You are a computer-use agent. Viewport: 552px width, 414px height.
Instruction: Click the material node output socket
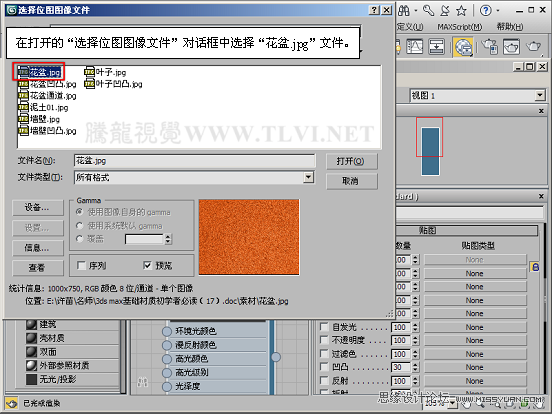276,357
